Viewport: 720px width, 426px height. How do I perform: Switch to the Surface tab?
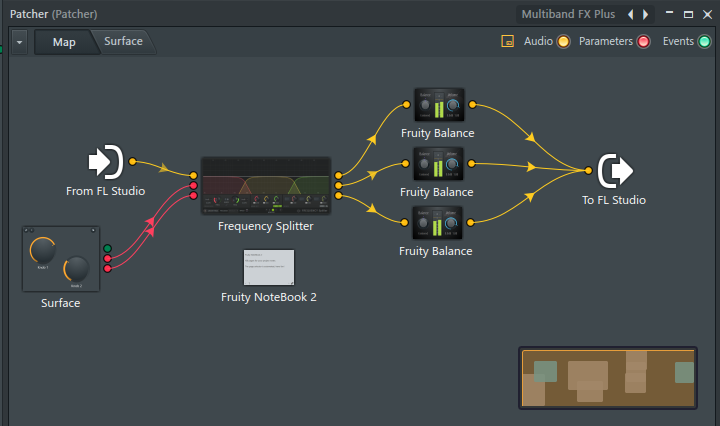(123, 41)
